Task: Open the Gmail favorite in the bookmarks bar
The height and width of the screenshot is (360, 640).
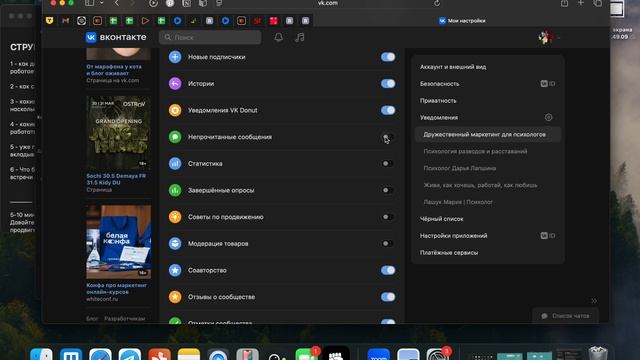Action: tap(65, 20)
